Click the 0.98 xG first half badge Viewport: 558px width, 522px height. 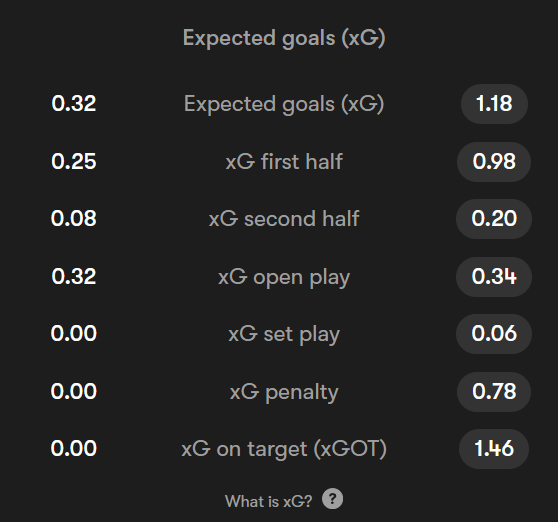click(494, 162)
